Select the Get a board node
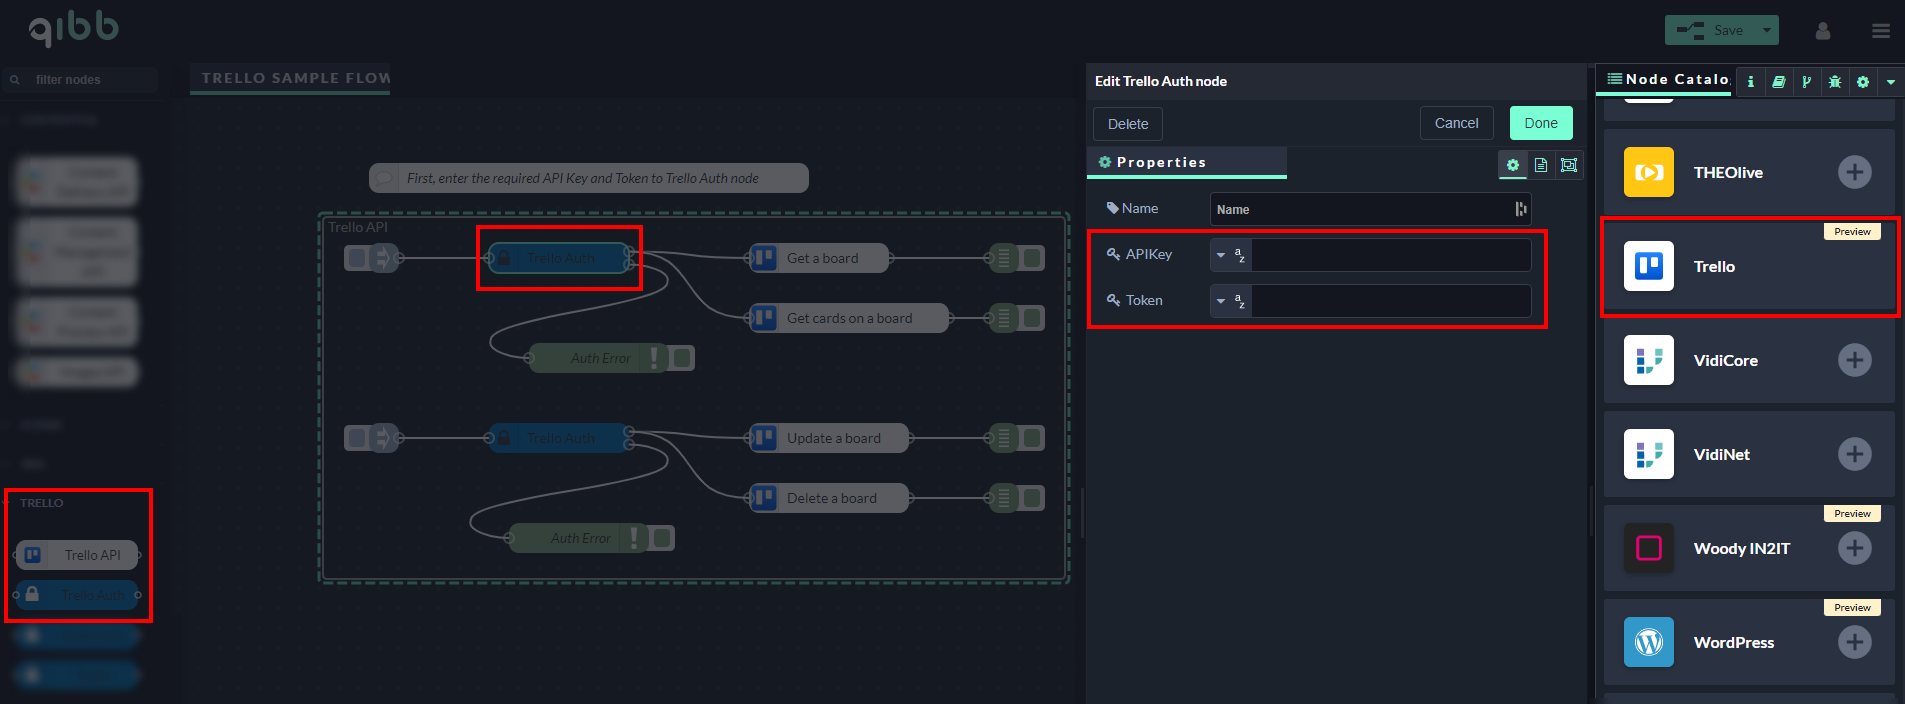Viewport: 1905px width, 704px height. pyautogui.click(x=819, y=258)
